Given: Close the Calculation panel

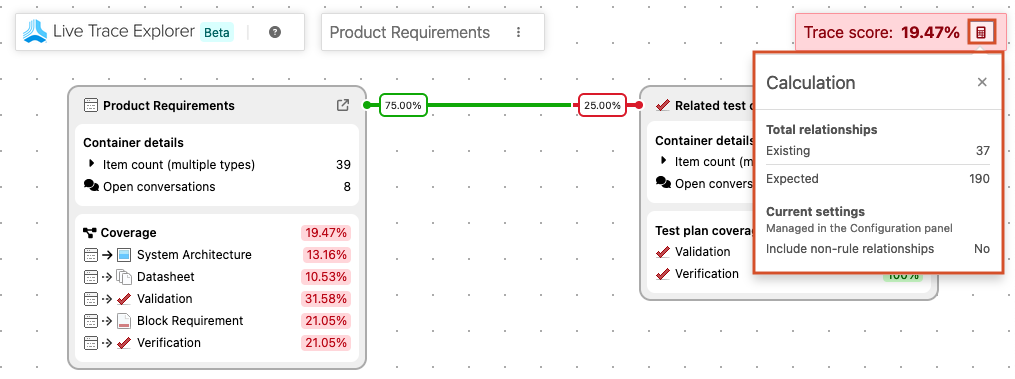Looking at the screenshot, I should [x=982, y=82].
